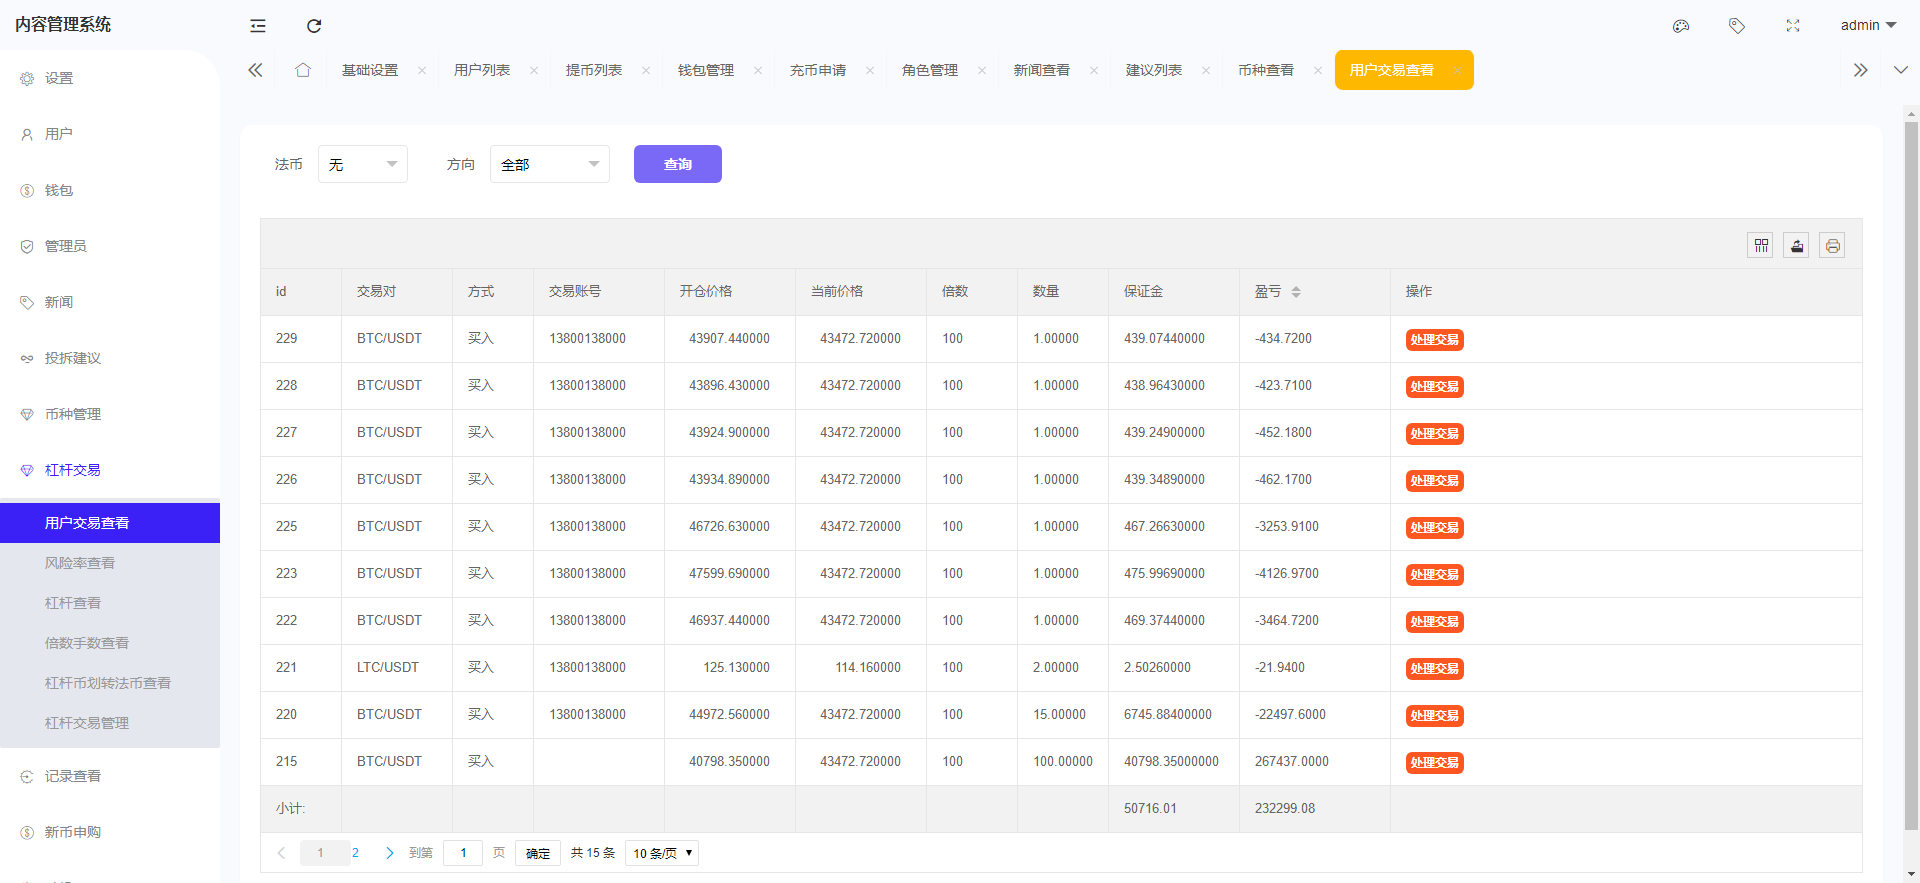Open 风险率查看 in sidebar

[x=80, y=563]
